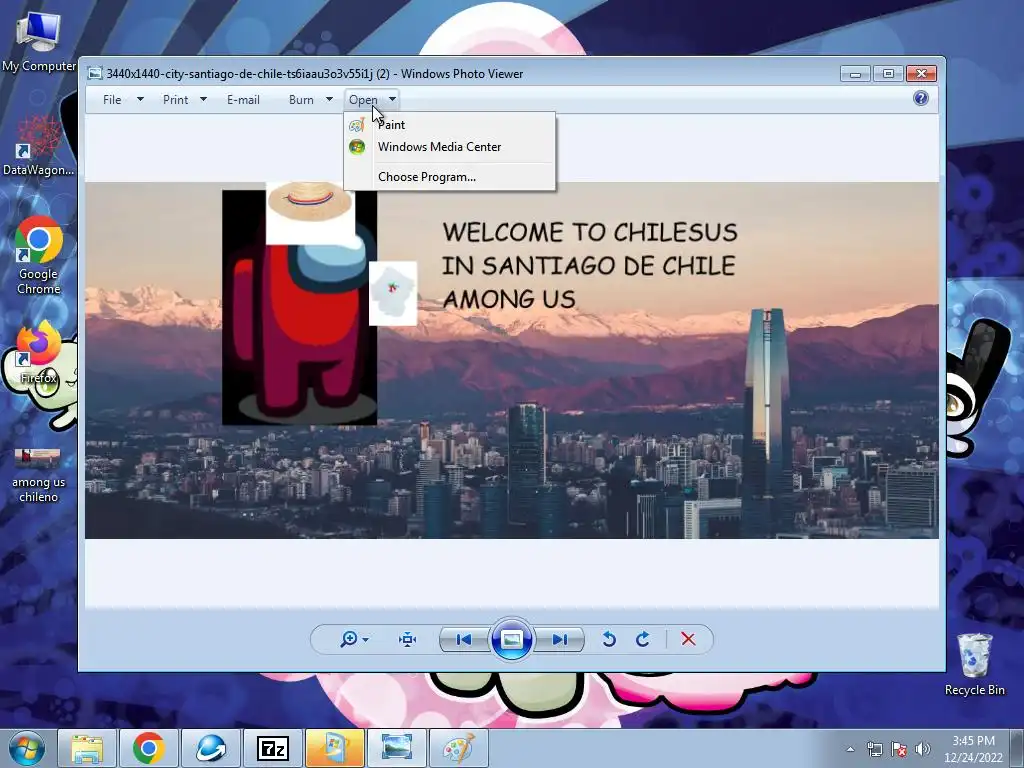
Task: Select the among us chileno file
Action: pos(39,475)
